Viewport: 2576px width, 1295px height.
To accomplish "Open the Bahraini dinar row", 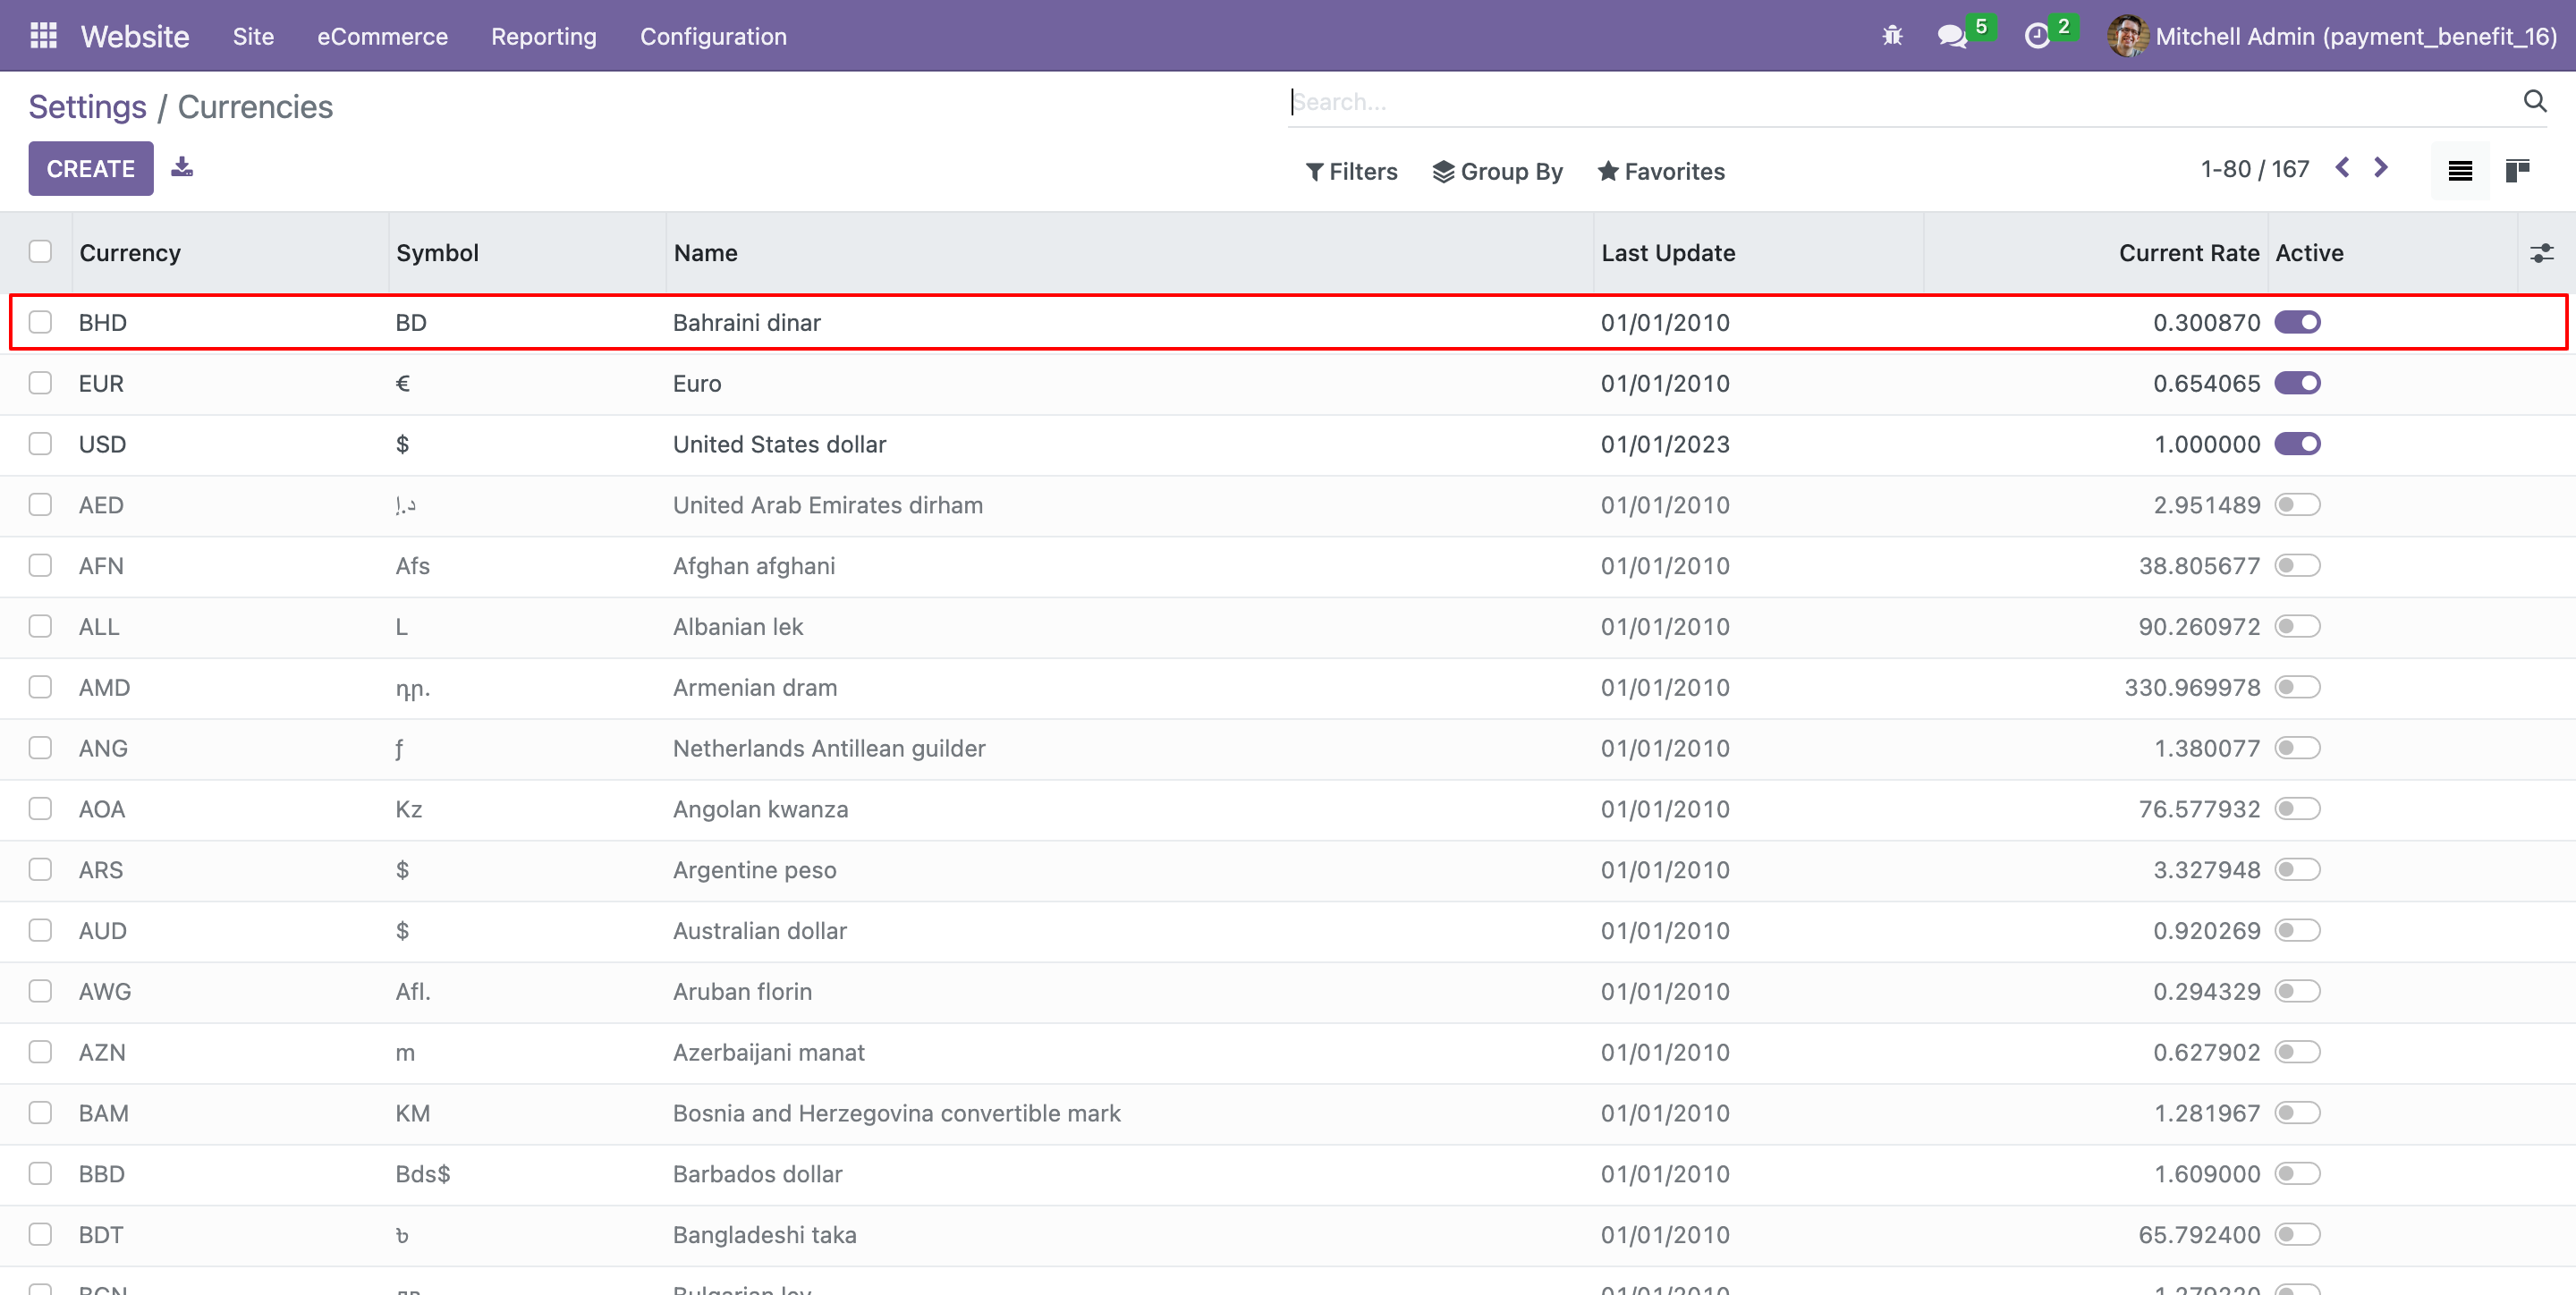I will pos(1288,322).
